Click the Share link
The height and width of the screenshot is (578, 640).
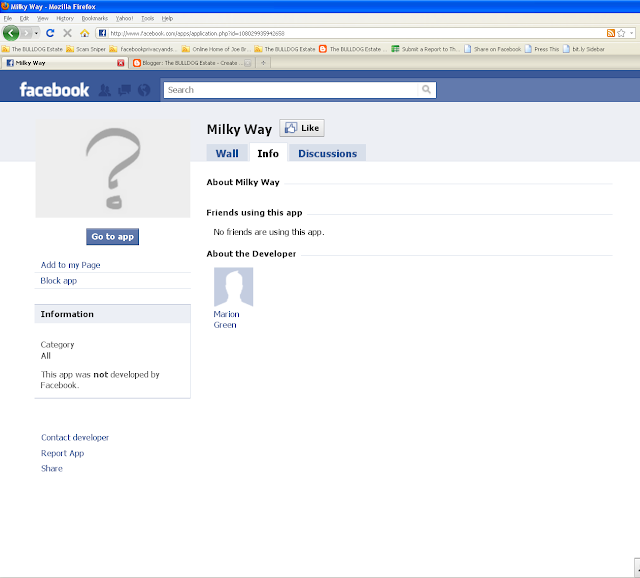click(52, 469)
